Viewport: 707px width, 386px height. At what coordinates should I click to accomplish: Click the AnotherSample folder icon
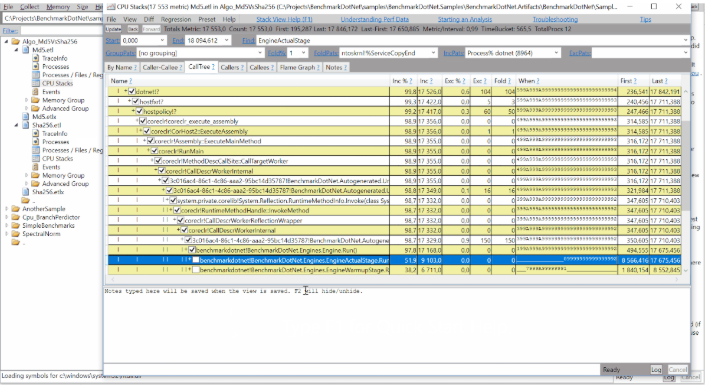[x=16, y=209]
